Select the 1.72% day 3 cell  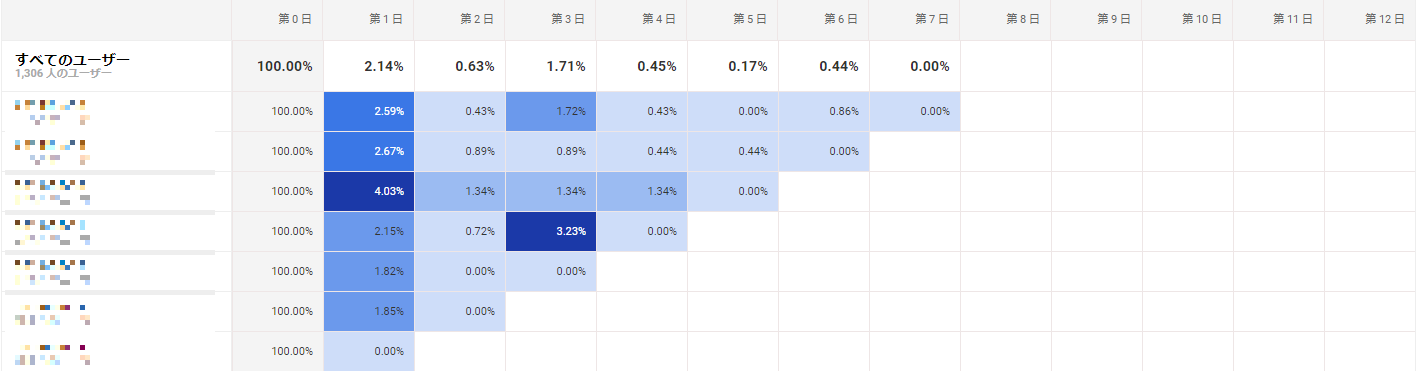tap(550, 111)
